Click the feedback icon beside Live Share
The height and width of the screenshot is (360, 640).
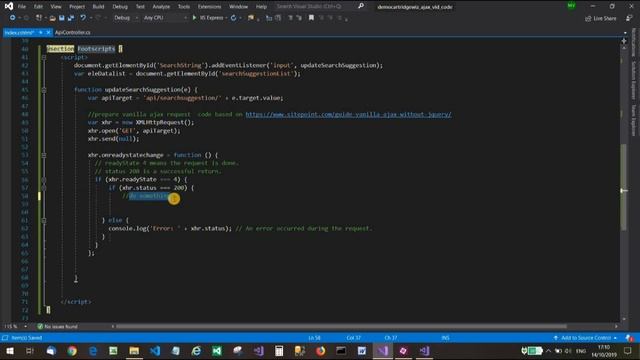pos(629,18)
